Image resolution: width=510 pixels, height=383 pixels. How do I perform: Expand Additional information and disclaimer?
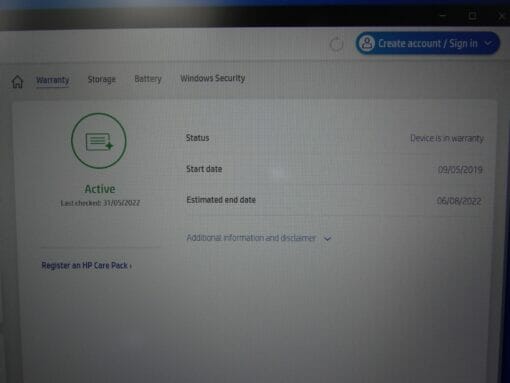coord(259,238)
